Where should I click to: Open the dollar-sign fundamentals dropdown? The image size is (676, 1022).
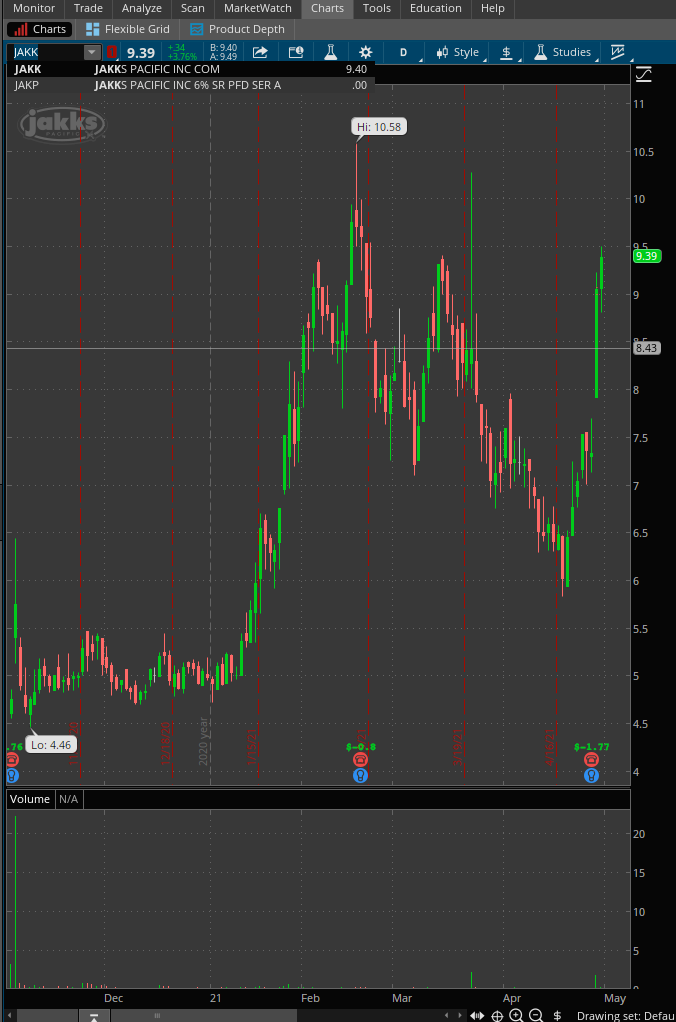pos(507,52)
